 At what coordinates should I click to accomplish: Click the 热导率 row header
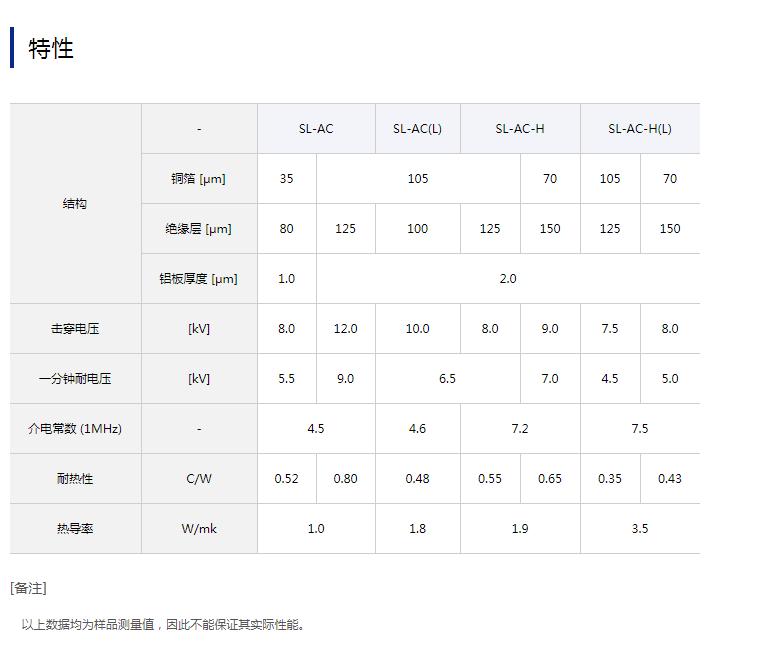click(x=75, y=529)
